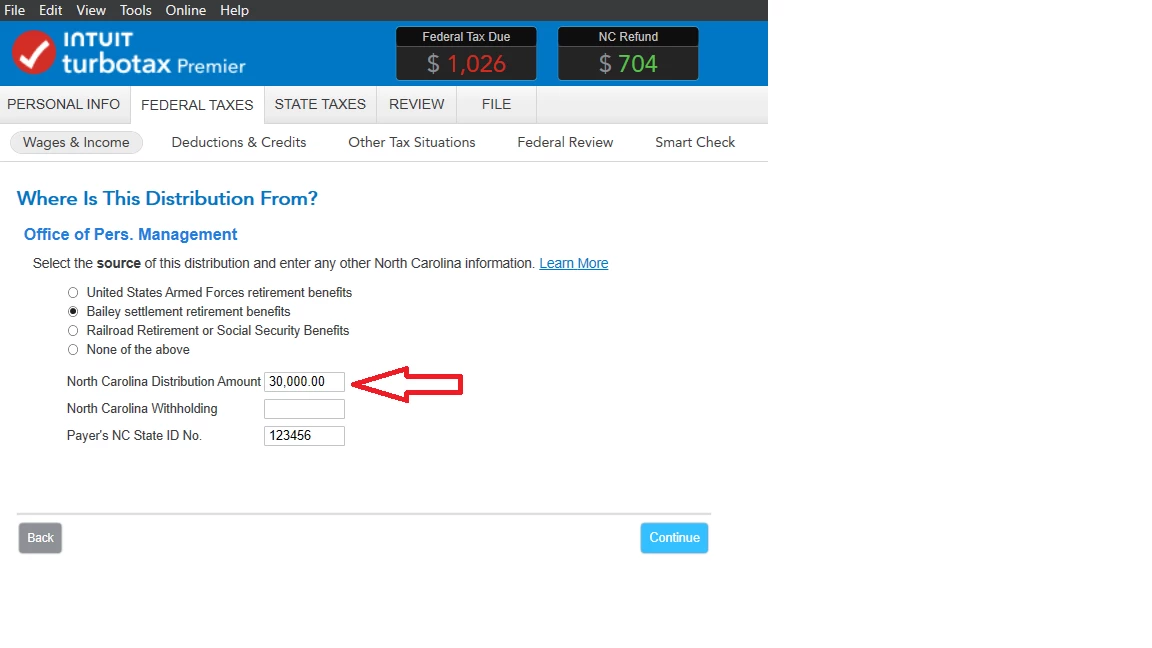Select the Wages & Income section
This screenshot has width=1152, height=648.
[x=76, y=143]
